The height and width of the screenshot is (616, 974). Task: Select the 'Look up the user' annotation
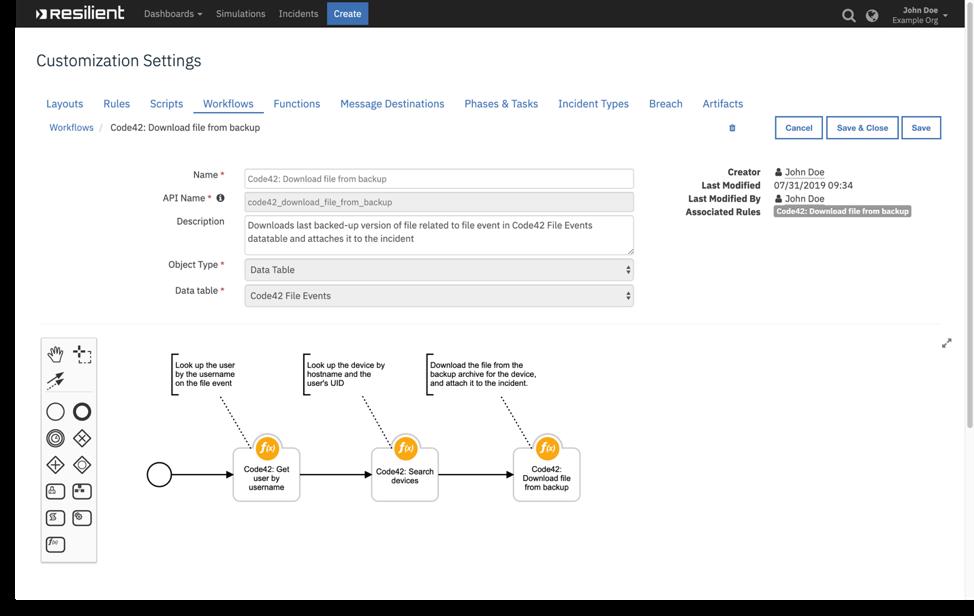pos(204,374)
